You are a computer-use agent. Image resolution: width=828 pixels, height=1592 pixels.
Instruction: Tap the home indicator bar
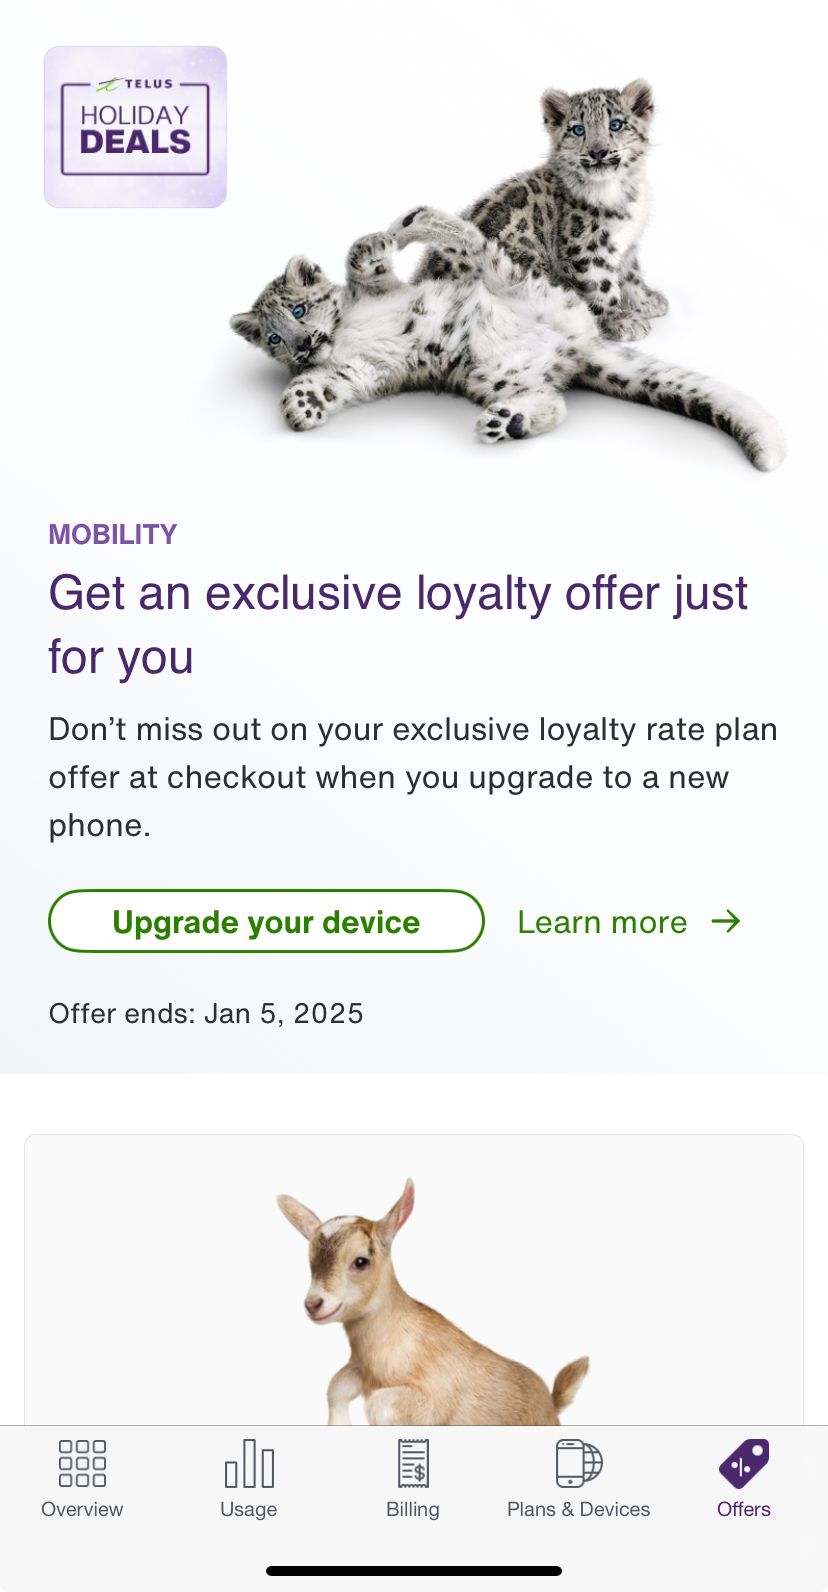(414, 1571)
